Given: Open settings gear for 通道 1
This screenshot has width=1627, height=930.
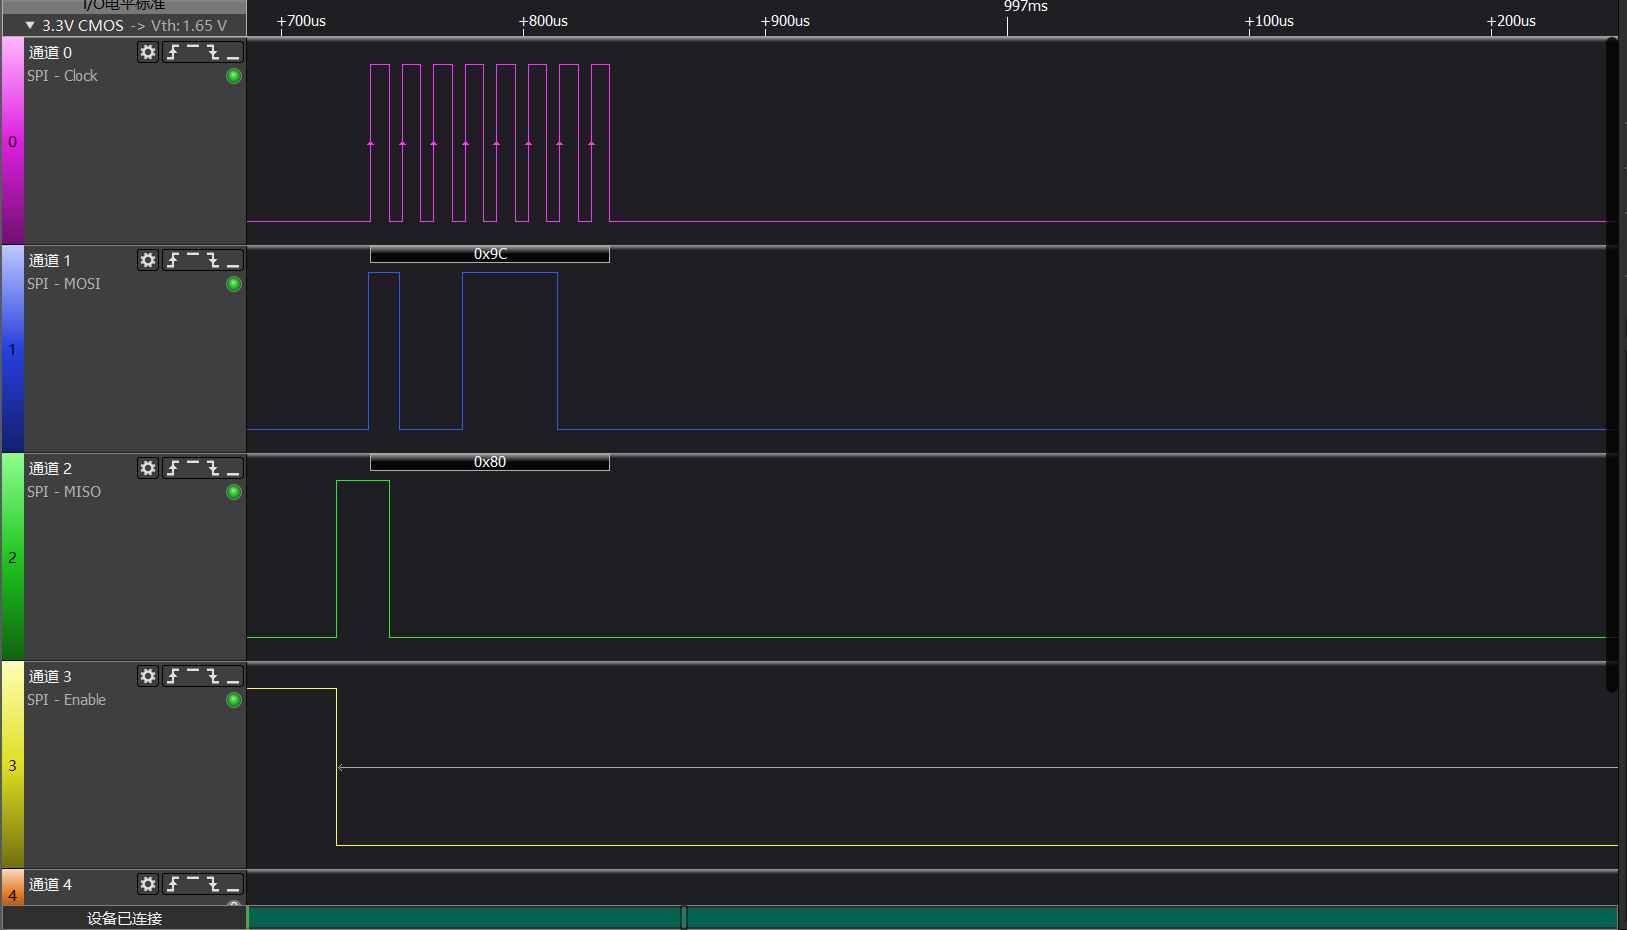Looking at the screenshot, I should coord(148,260).
